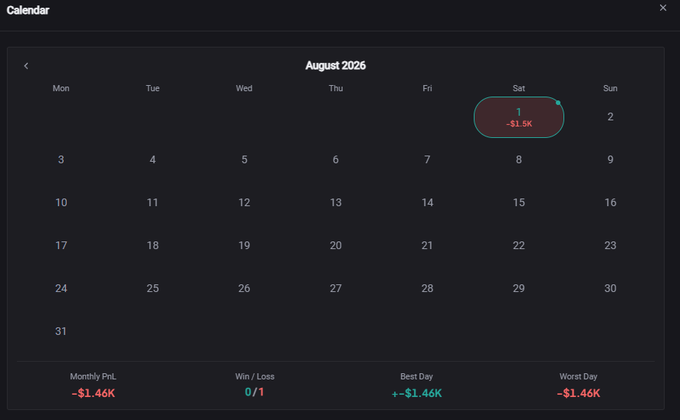Select day 29 in the calendar
This screenshot has height=420, width=680.
point(519,289)
